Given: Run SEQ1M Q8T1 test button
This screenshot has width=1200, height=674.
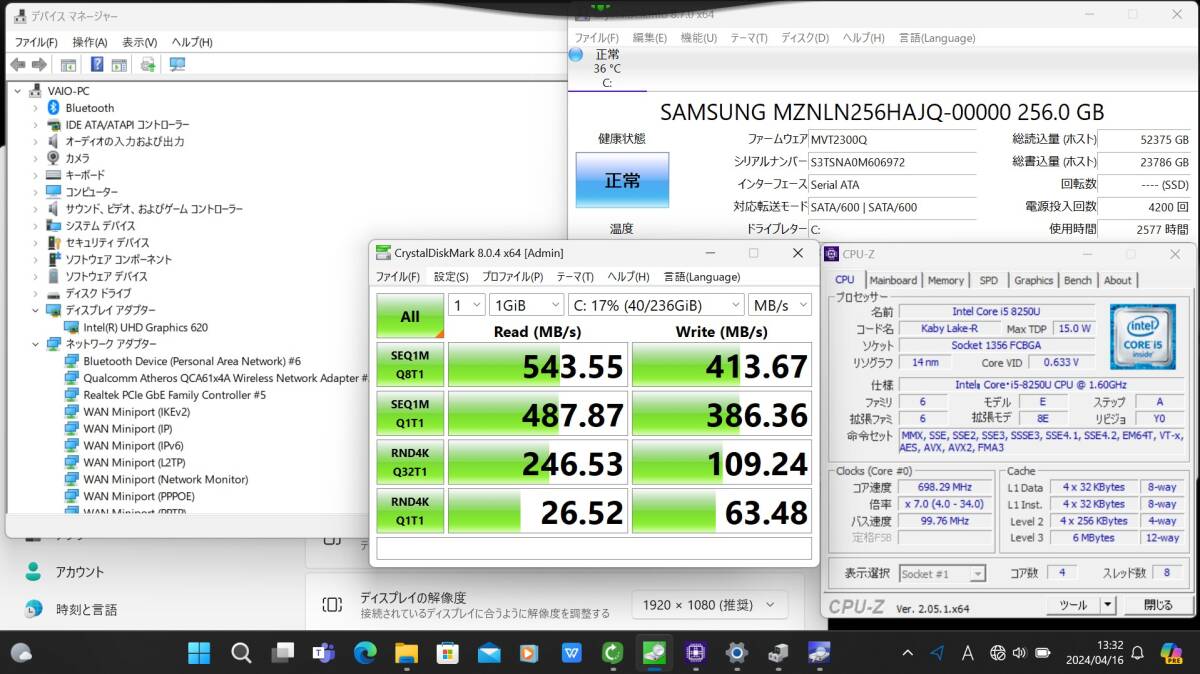Looking at the screenshot, I should (410, 365).
